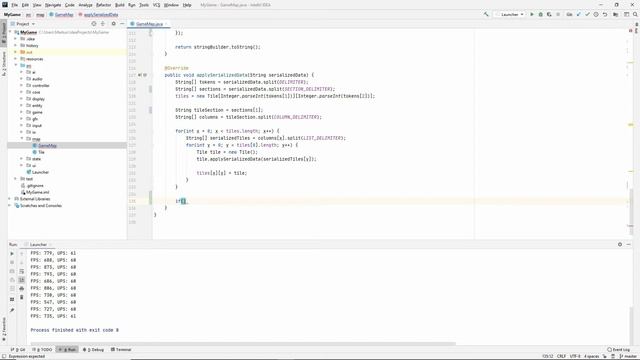Click the Git update project arrow icon
640x360 pixels.
(578, 14)
